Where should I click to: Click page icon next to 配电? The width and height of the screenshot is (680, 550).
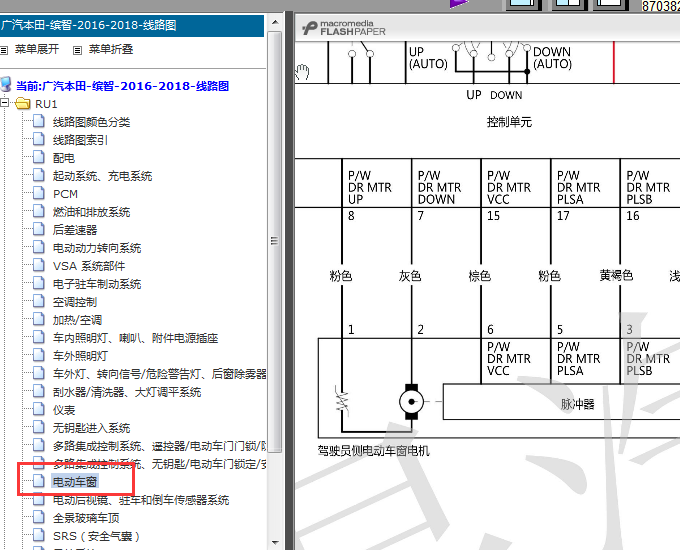(x=39, y=157)
